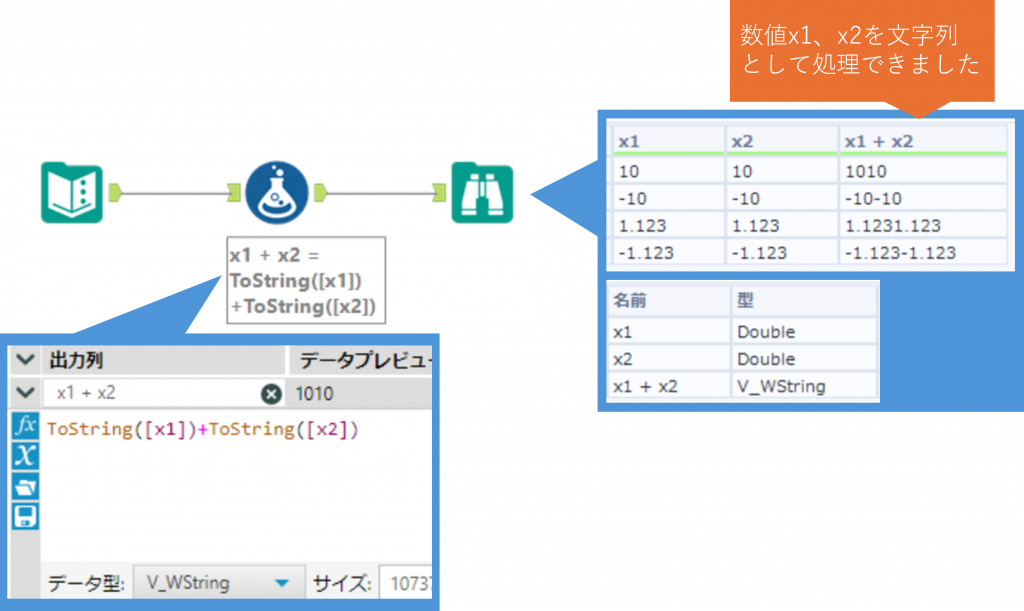Click the Input Data tool output anchor

point(114,192)
